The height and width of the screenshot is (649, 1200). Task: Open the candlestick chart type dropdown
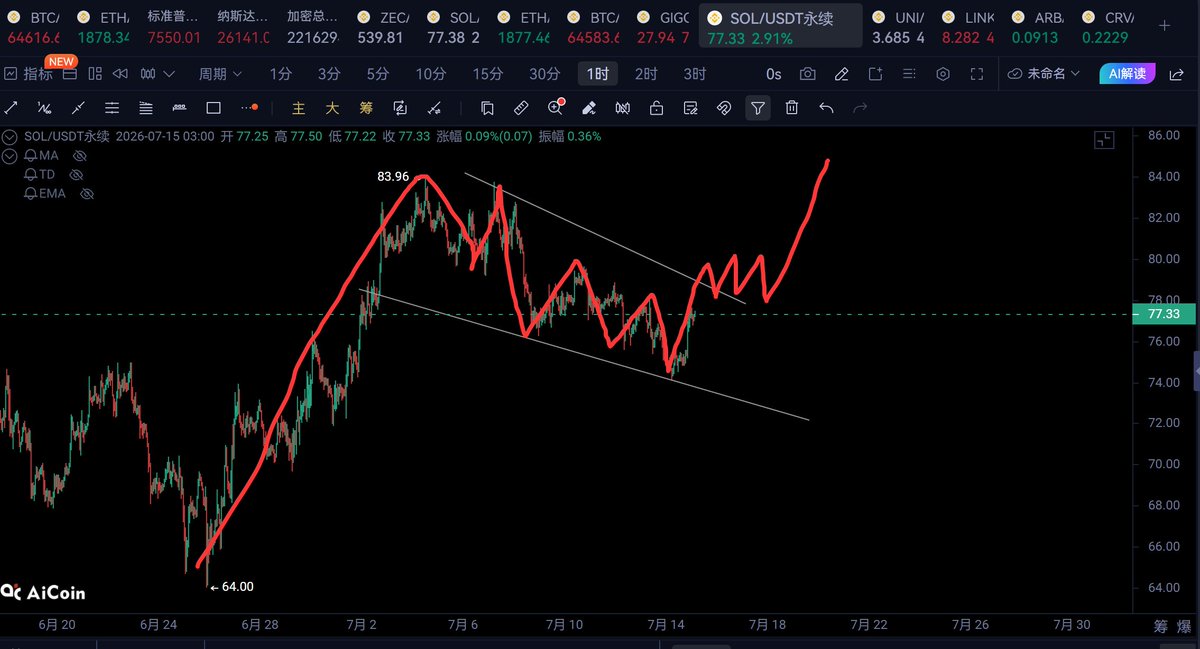pos(157,74)
